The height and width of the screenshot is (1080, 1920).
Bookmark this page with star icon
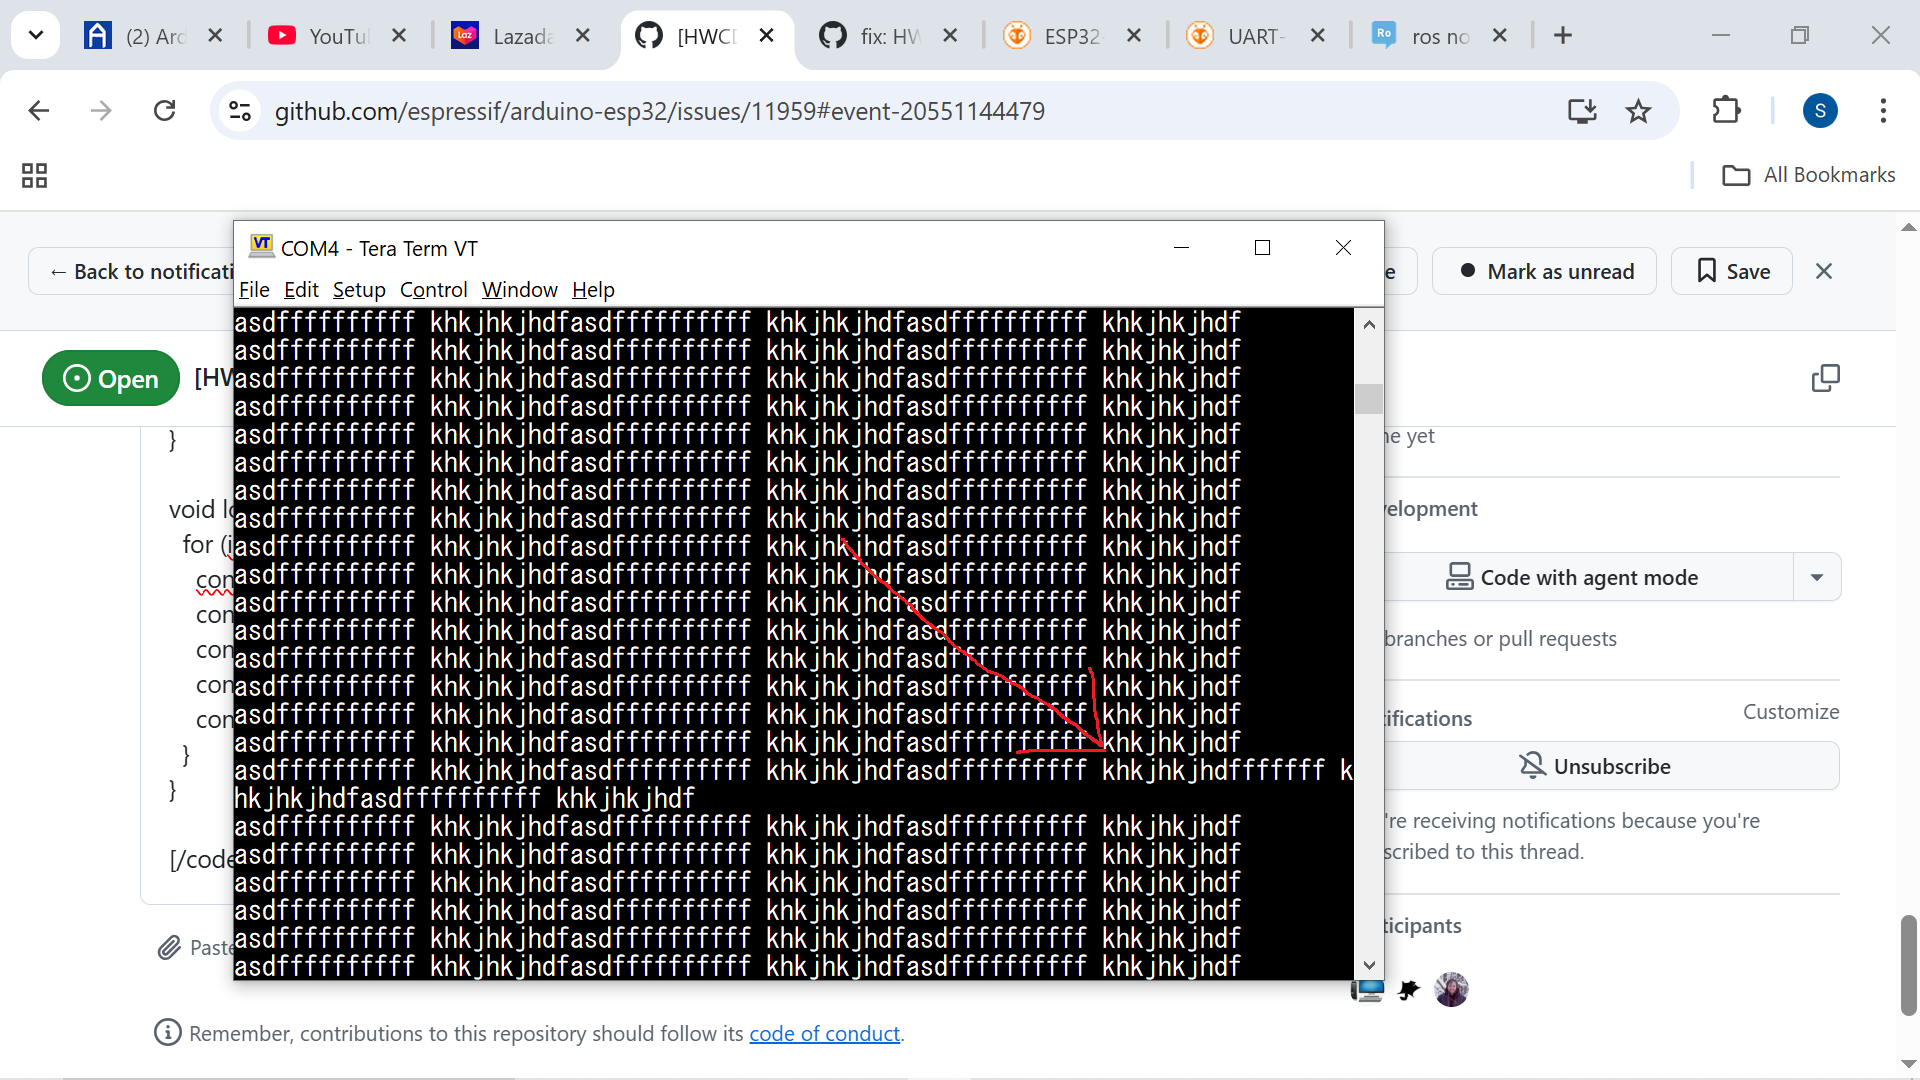[1638, 111]
